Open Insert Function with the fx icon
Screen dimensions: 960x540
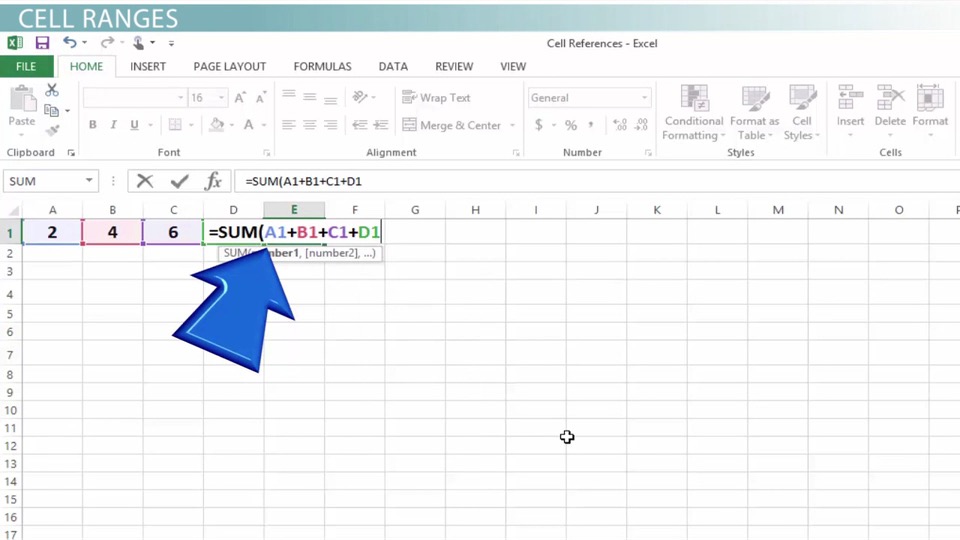213,181
